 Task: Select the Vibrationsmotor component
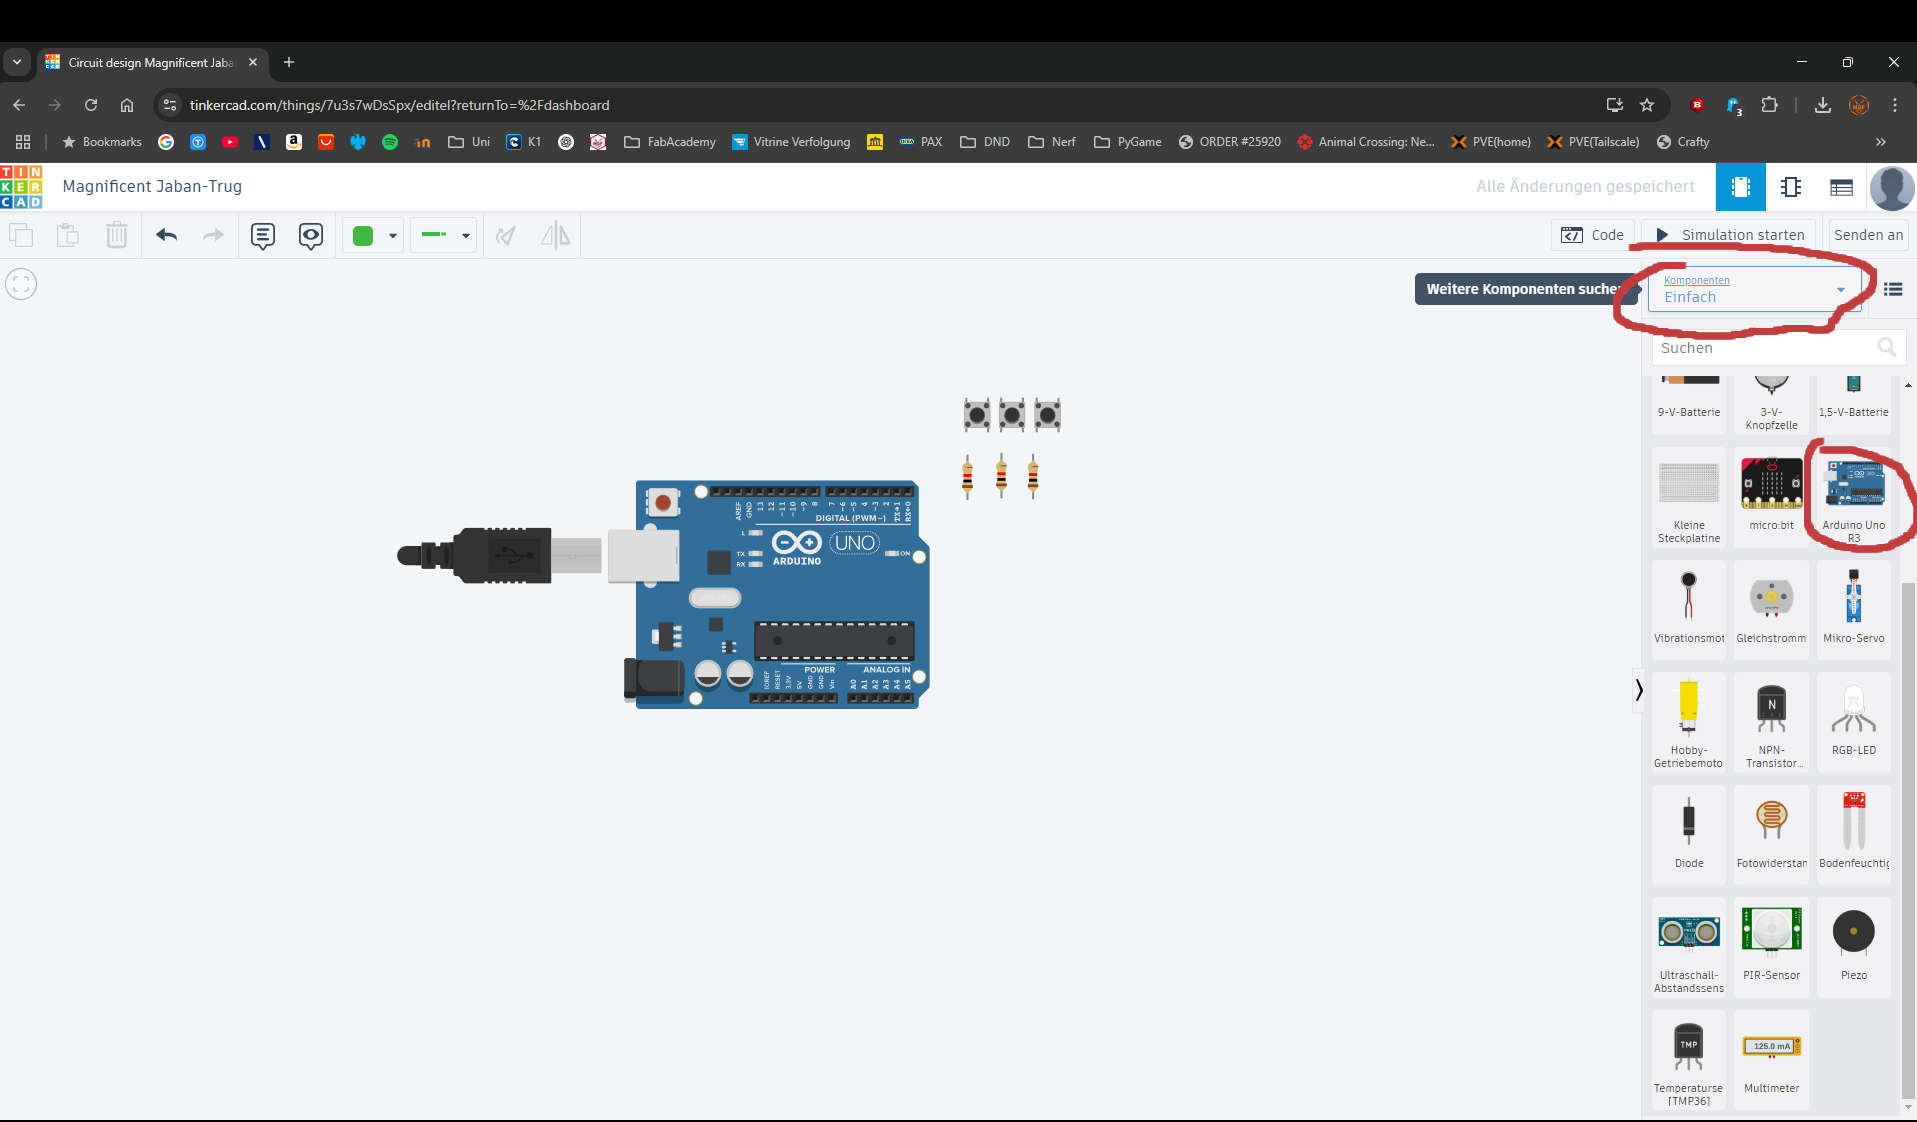[x=1689, y=609]
